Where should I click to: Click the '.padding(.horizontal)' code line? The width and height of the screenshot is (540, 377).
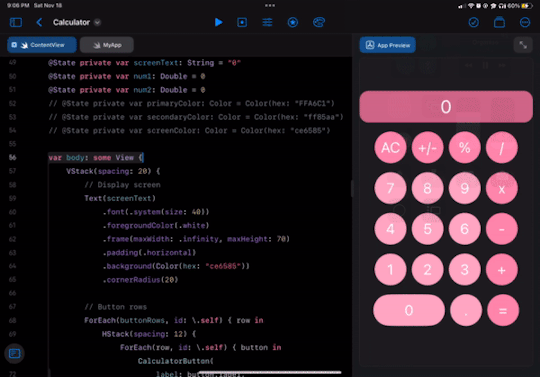tap(149, 253)
